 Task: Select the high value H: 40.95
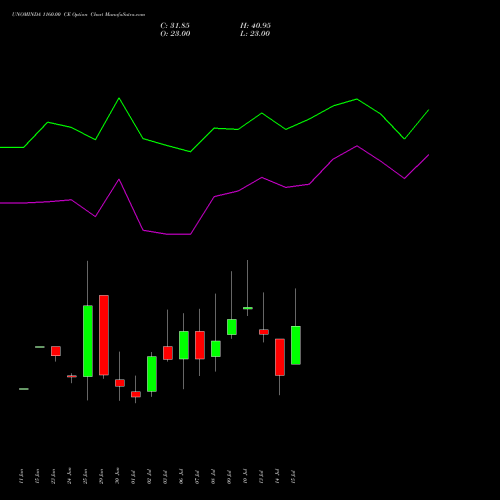[x=255, y=26]
